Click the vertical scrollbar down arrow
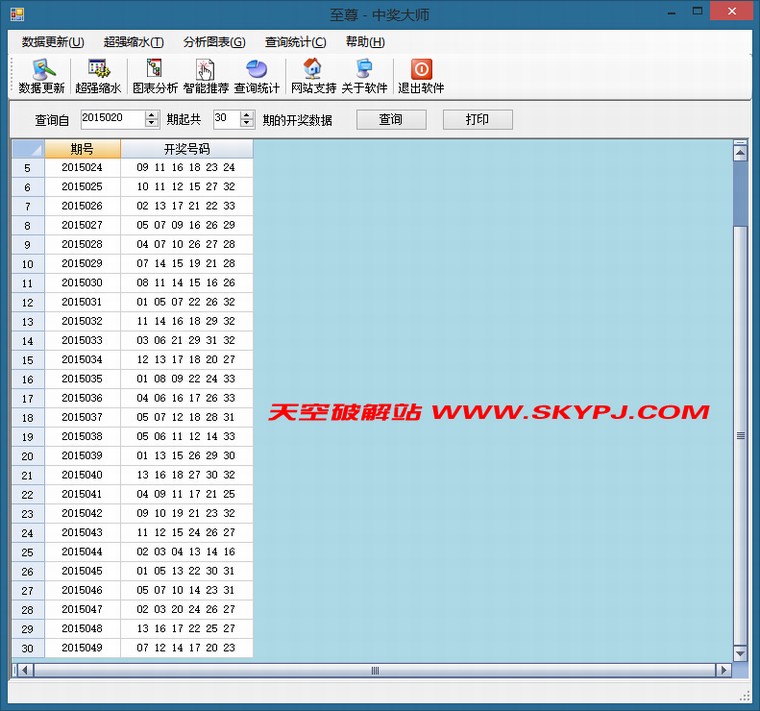The width and height of the screenshot is (760, 711). pos(740,654)
